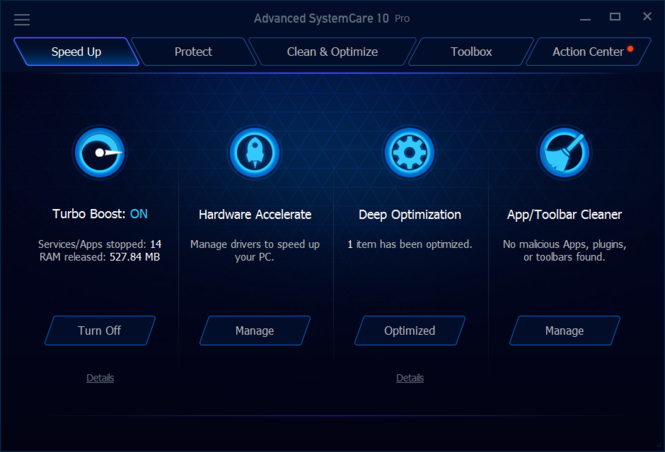Open the Action Center tab
Image resolution: width=665 pixels, height=452 pixels.
pyautogui.click(x=588, y=52)
